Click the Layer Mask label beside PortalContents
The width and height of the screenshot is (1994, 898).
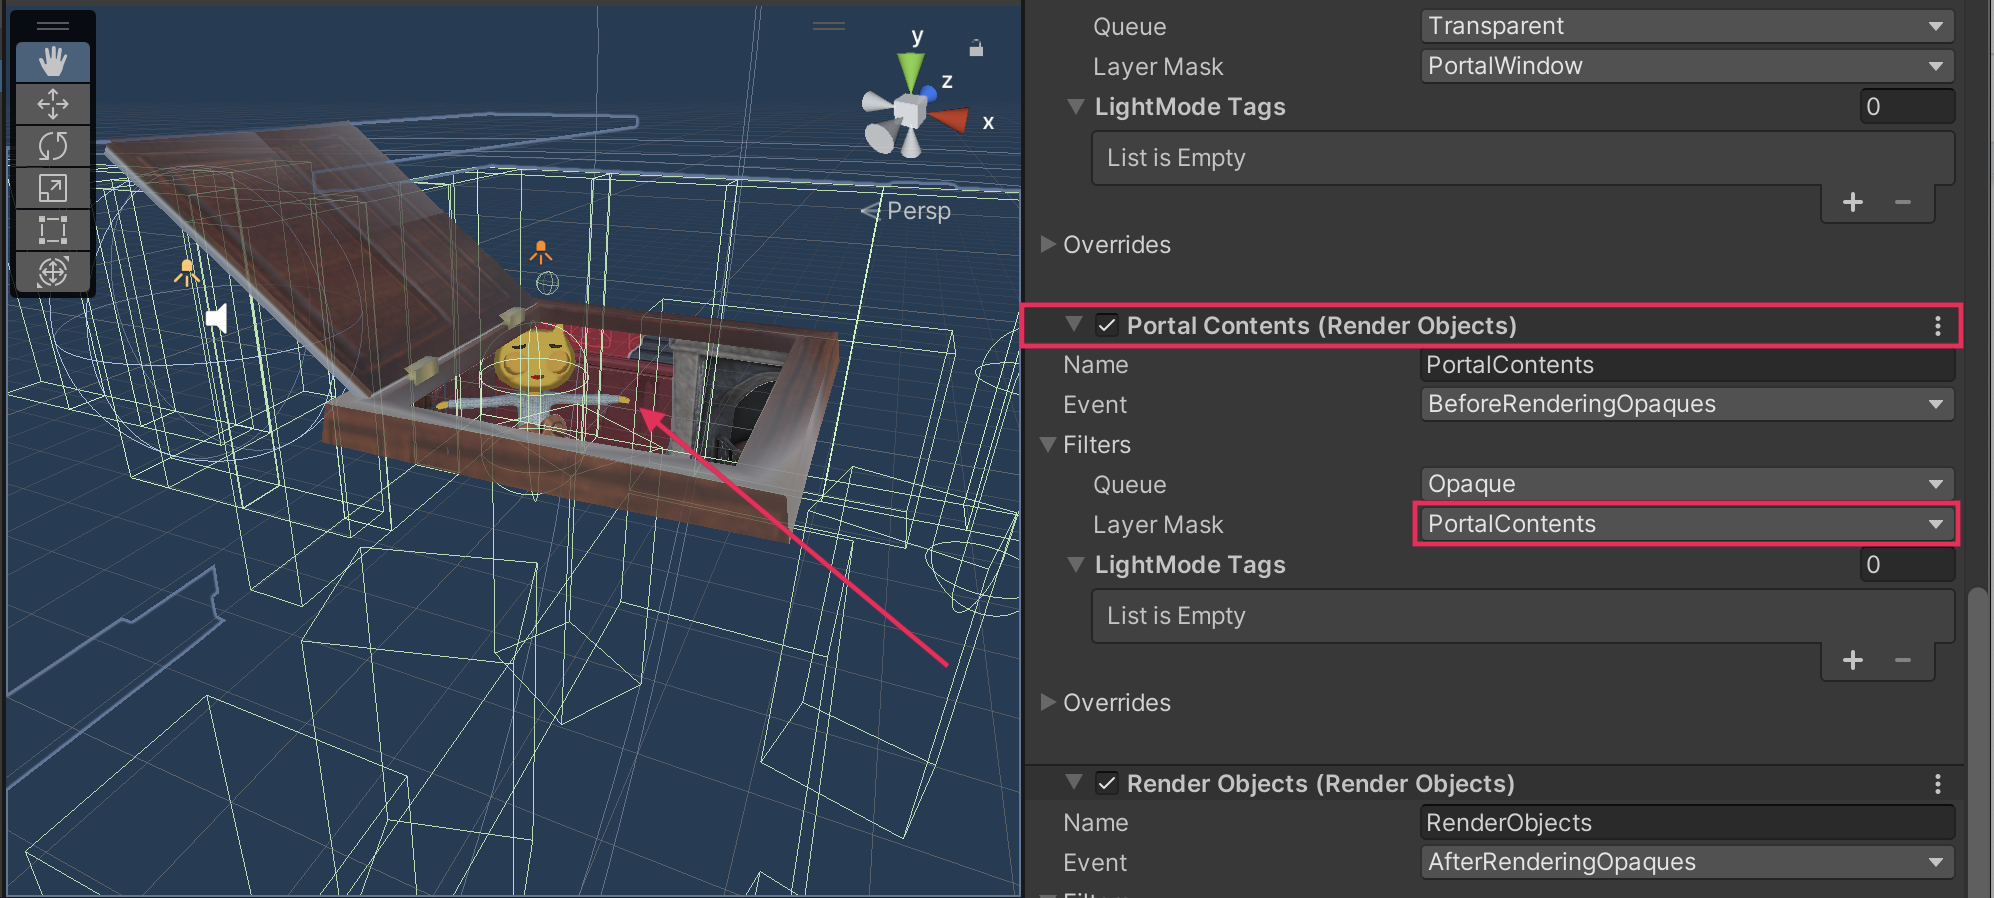(x=1158, y=525)
